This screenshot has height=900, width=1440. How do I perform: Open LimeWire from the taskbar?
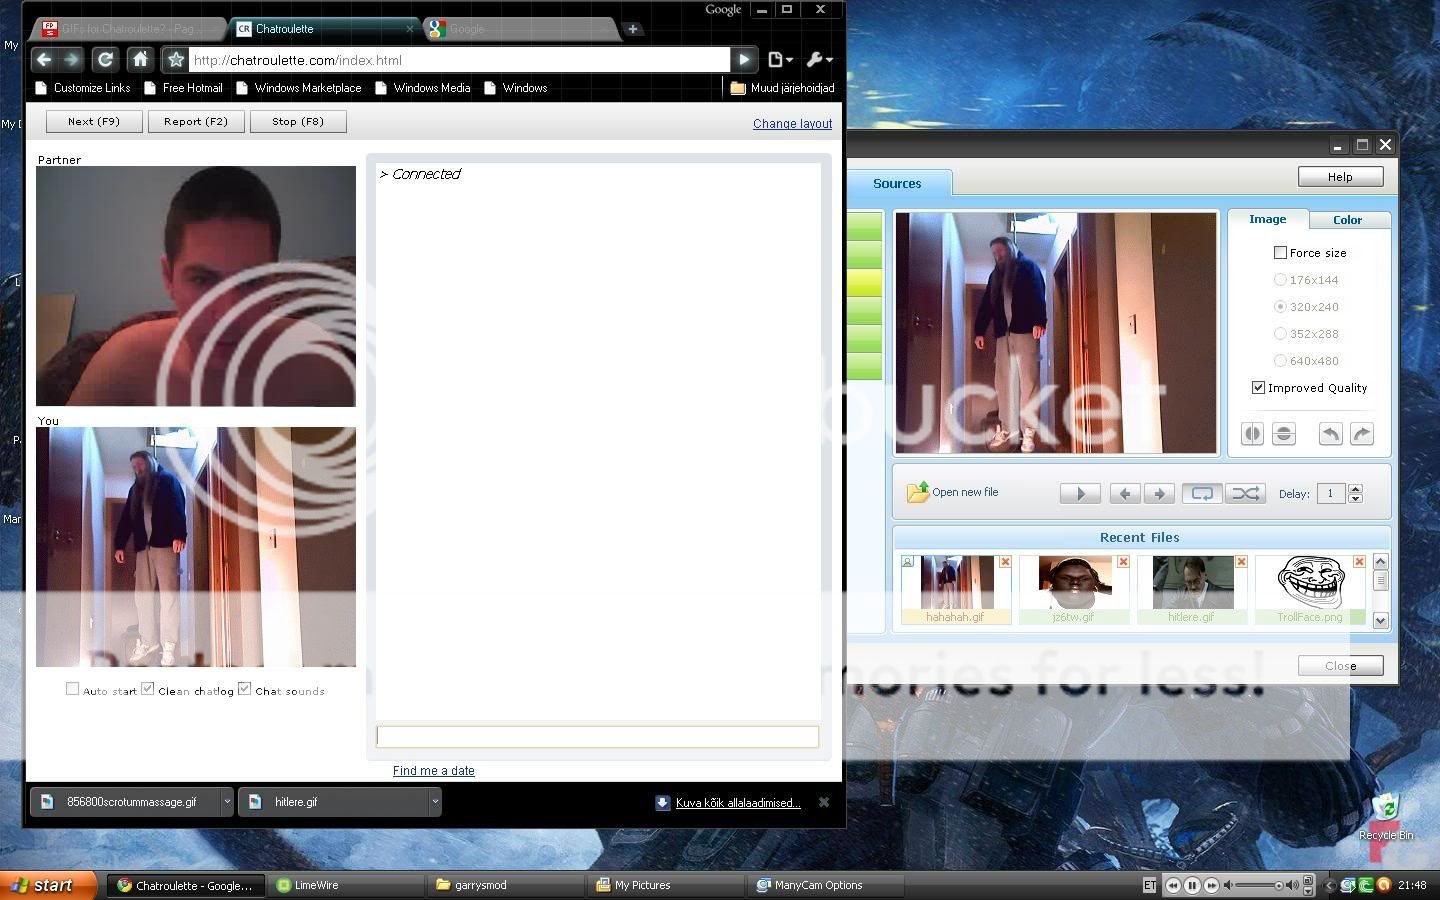345,885
